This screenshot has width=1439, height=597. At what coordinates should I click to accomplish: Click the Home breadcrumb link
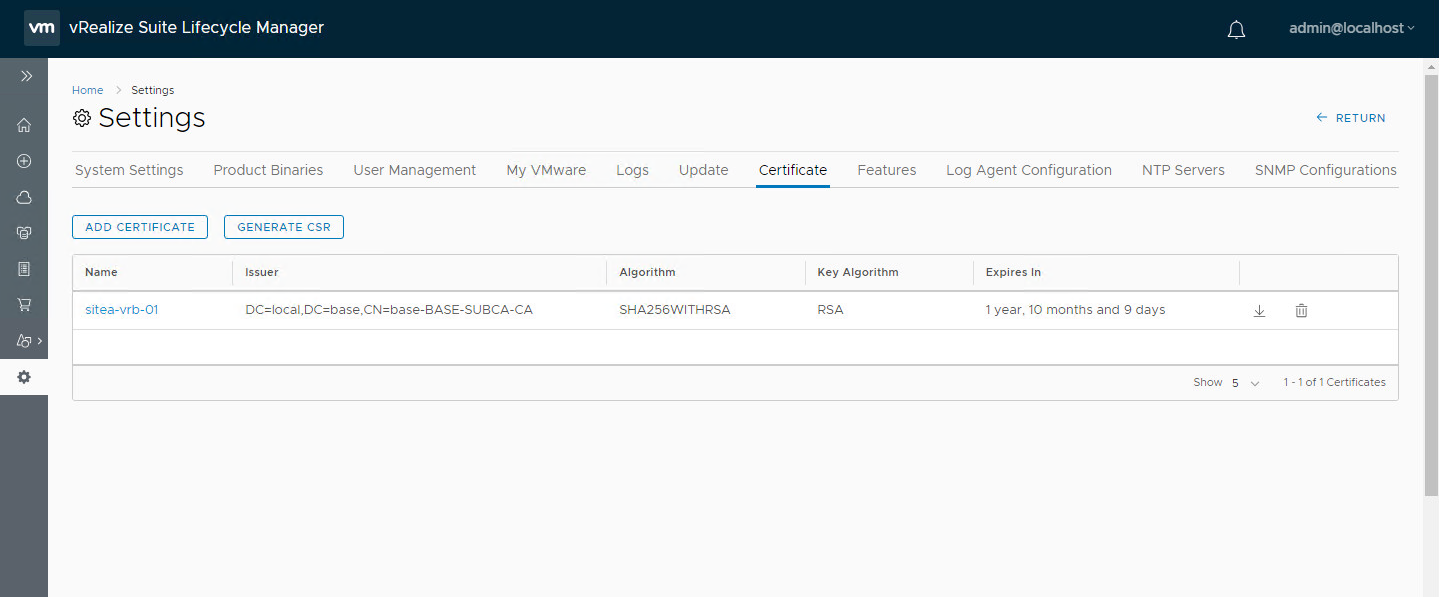[87, 90]
